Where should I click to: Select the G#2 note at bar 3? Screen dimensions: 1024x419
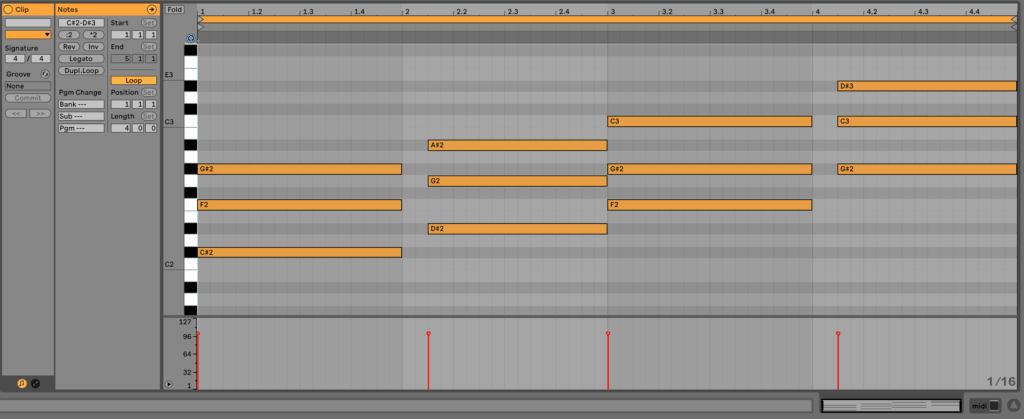click(709, 169)
